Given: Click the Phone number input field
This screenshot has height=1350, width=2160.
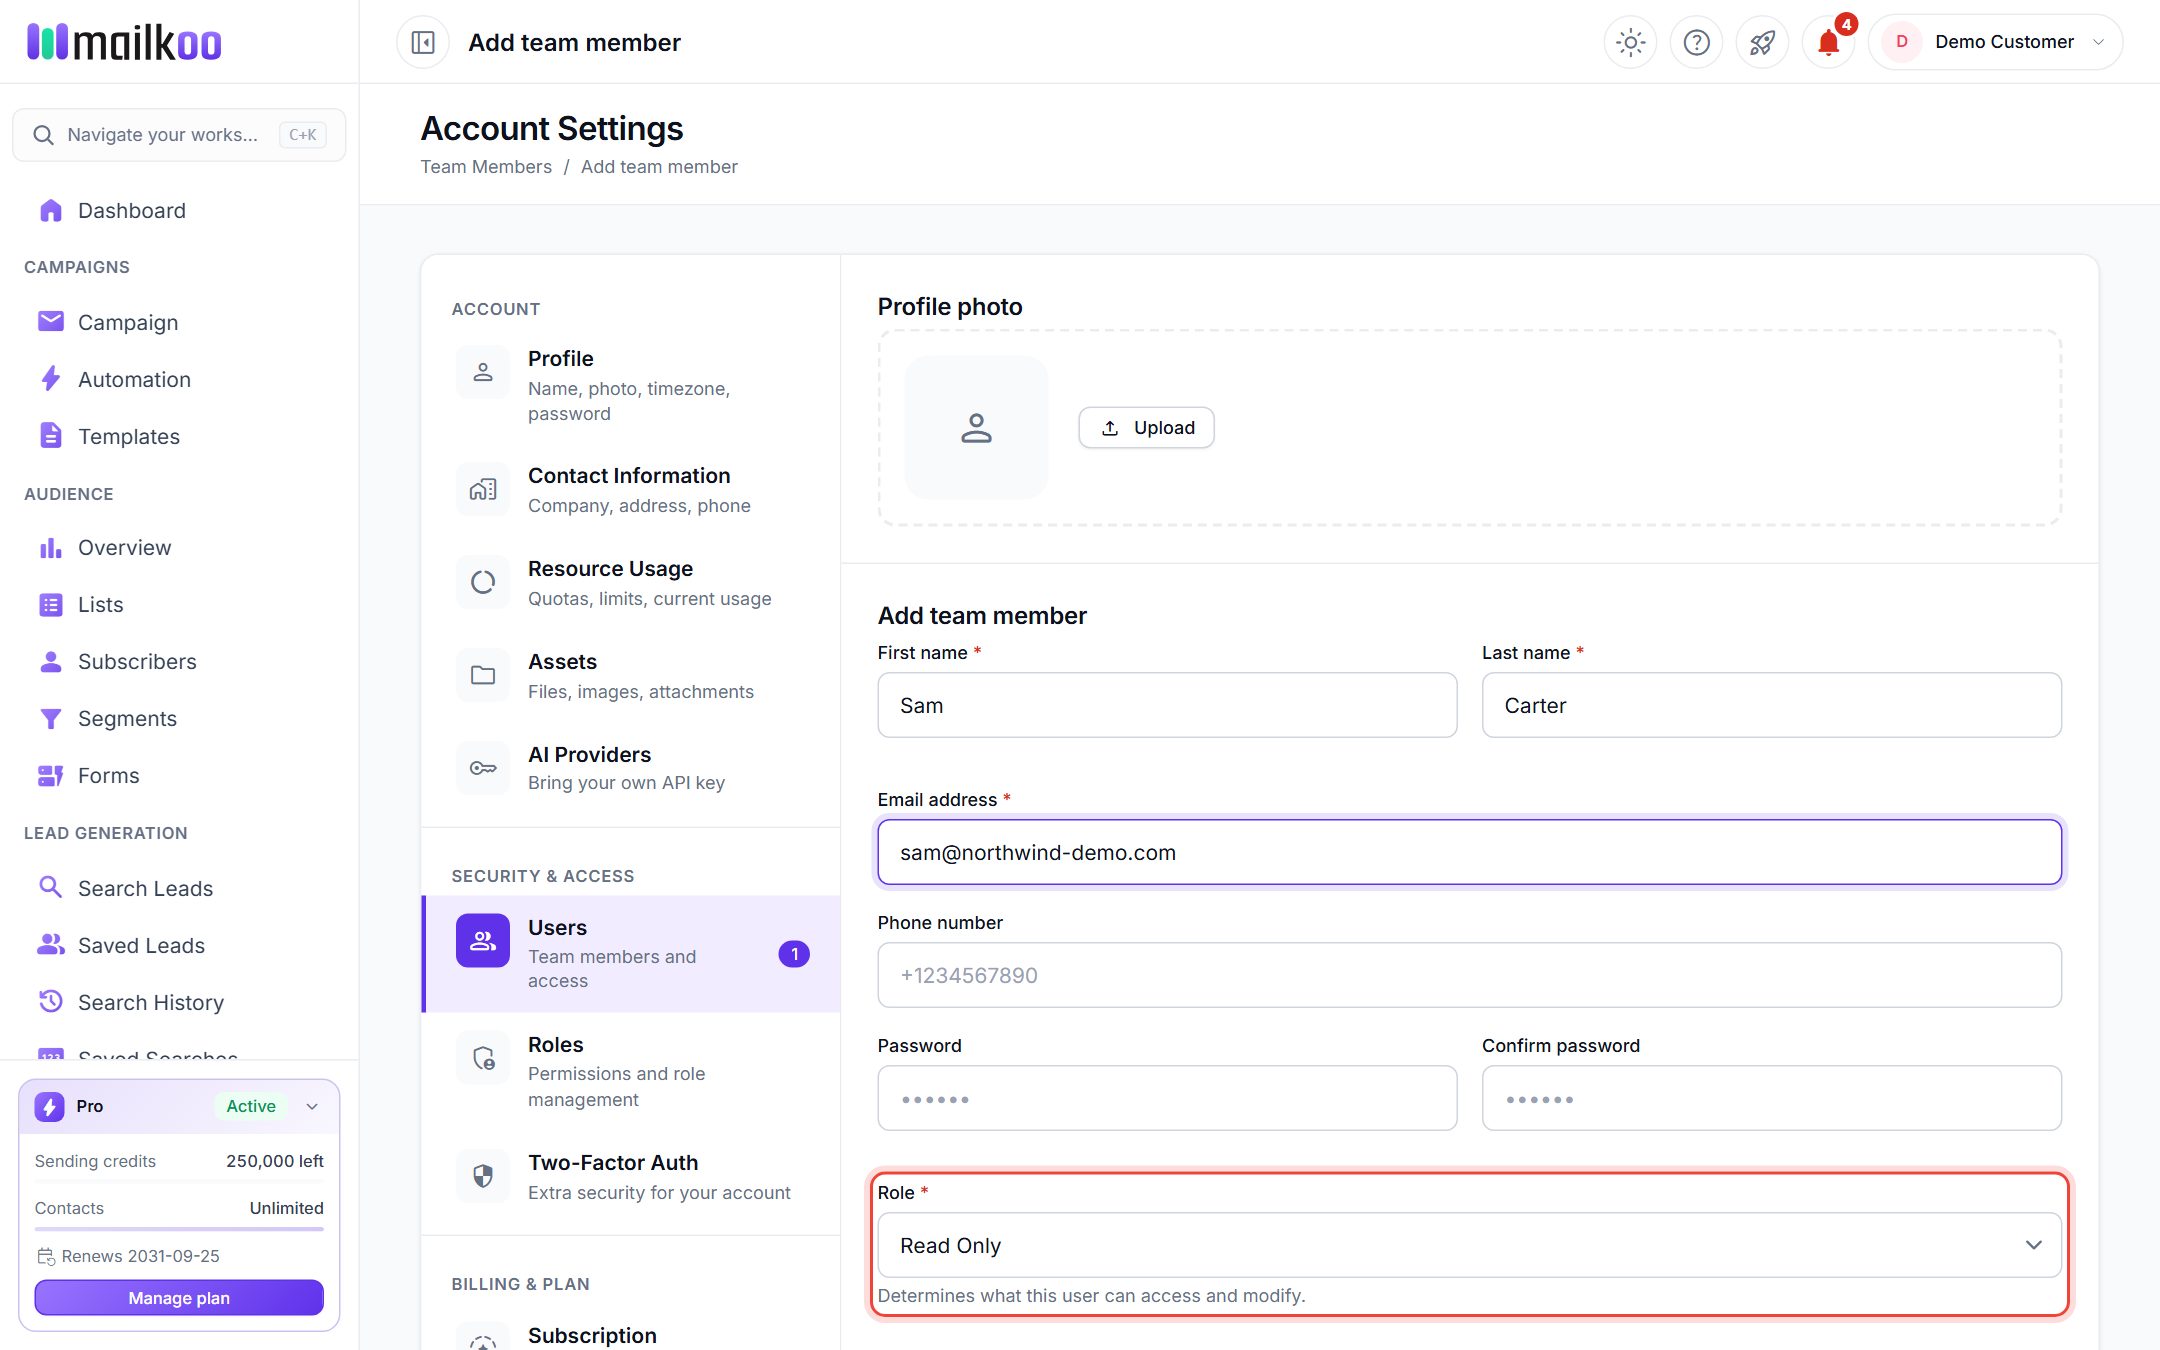Looking at the screenshot, I should 1469,975.
